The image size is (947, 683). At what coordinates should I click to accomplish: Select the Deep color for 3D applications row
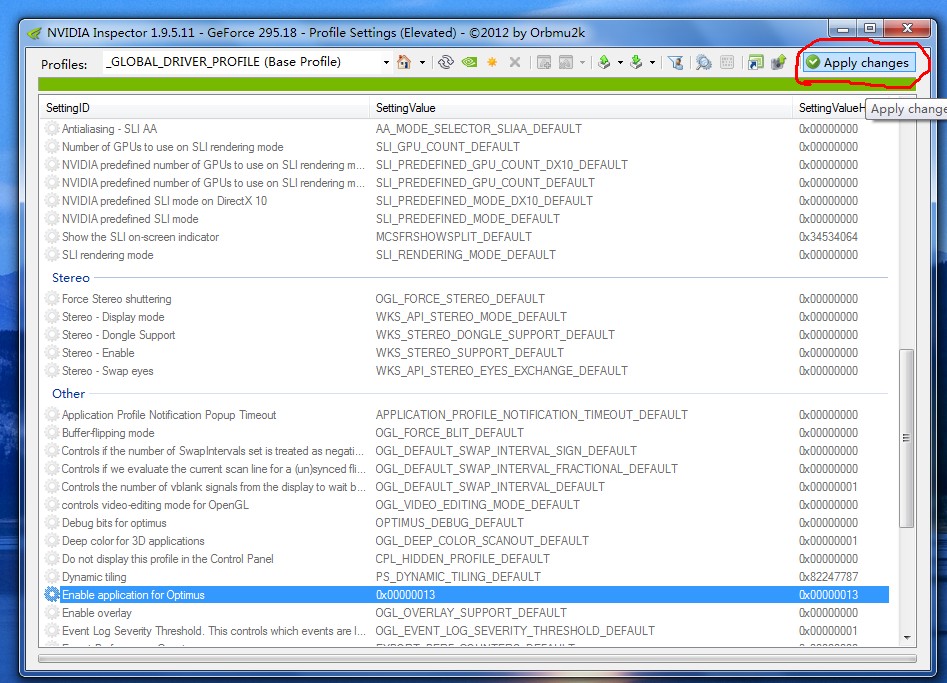(x=465, y=540)
